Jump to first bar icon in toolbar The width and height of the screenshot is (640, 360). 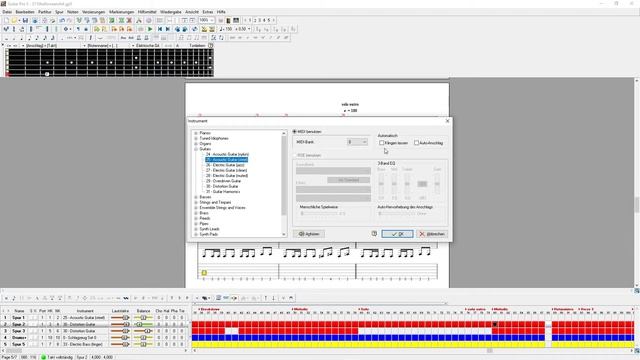coord(160,29)
